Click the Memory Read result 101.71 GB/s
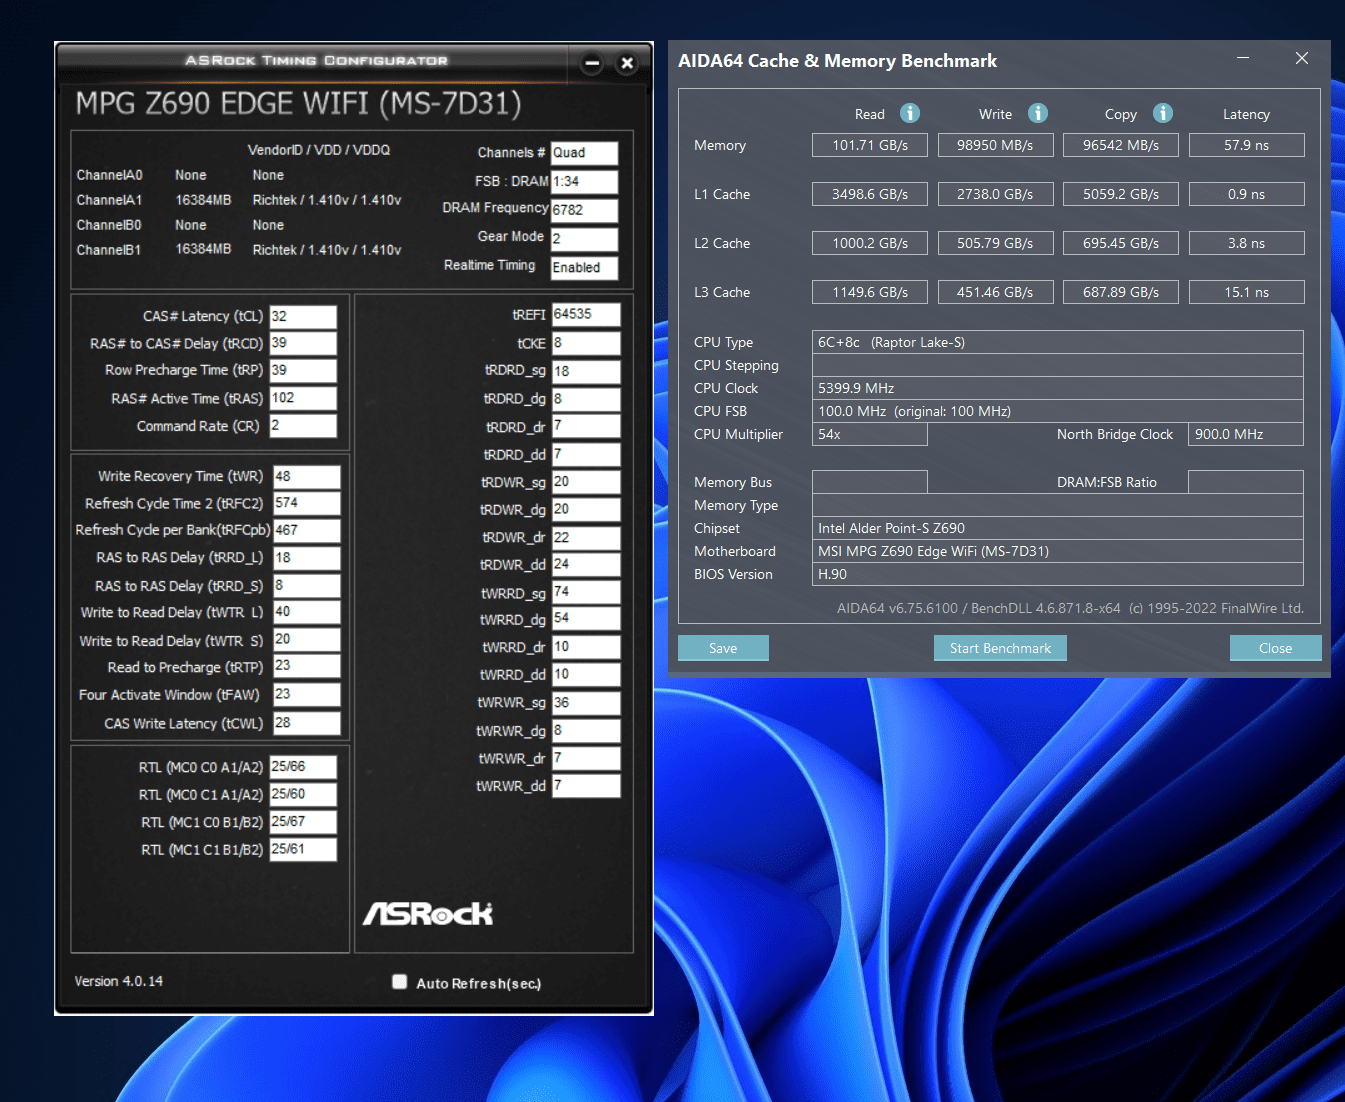The image size is (1345, 1102). pos(870,145)
